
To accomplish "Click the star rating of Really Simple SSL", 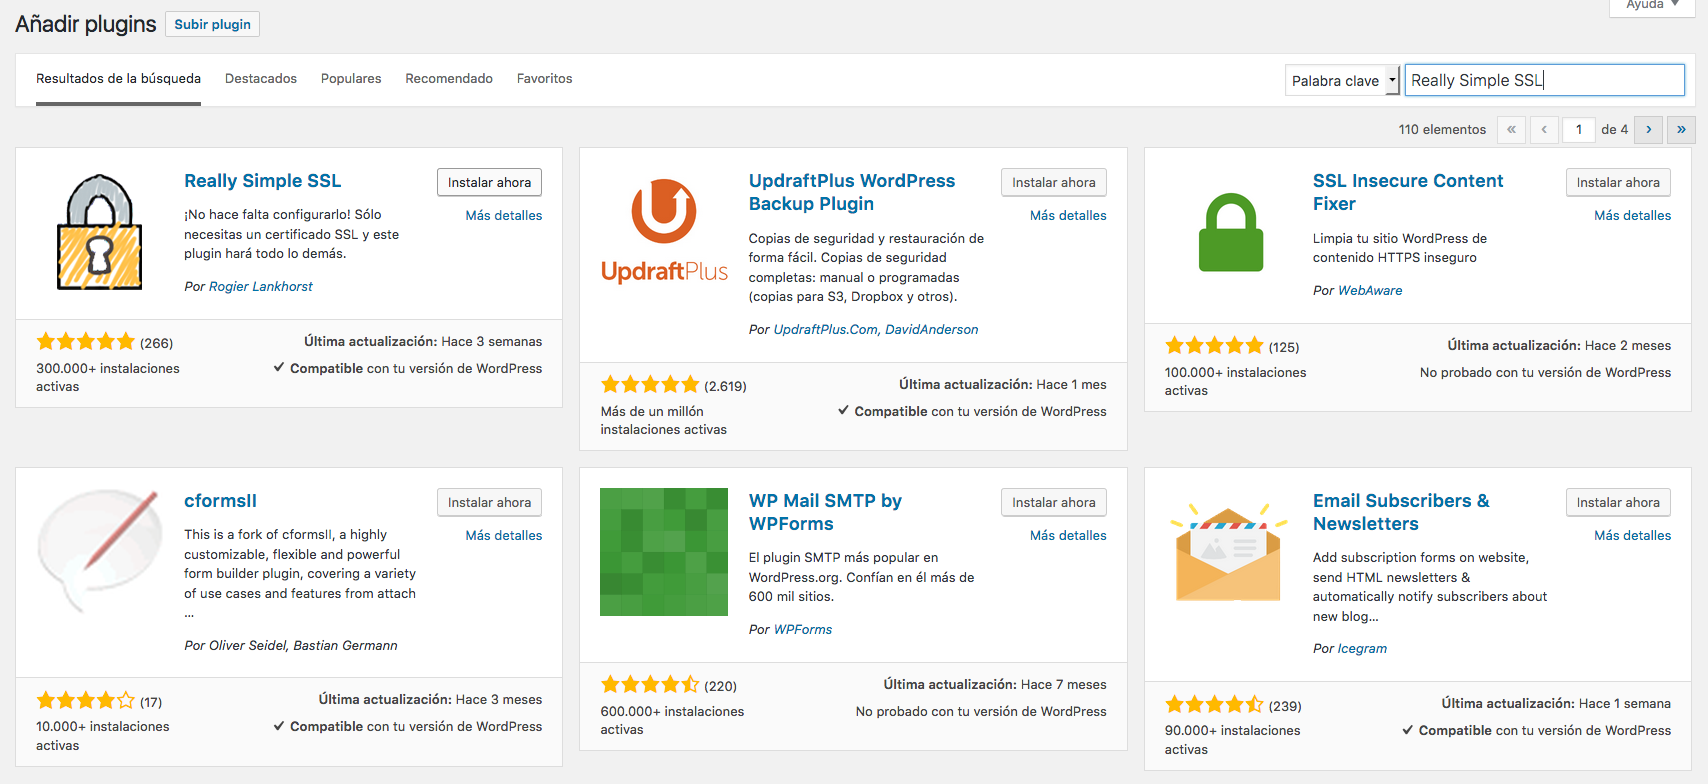I will pyautogui.click(x=85, y=342).
